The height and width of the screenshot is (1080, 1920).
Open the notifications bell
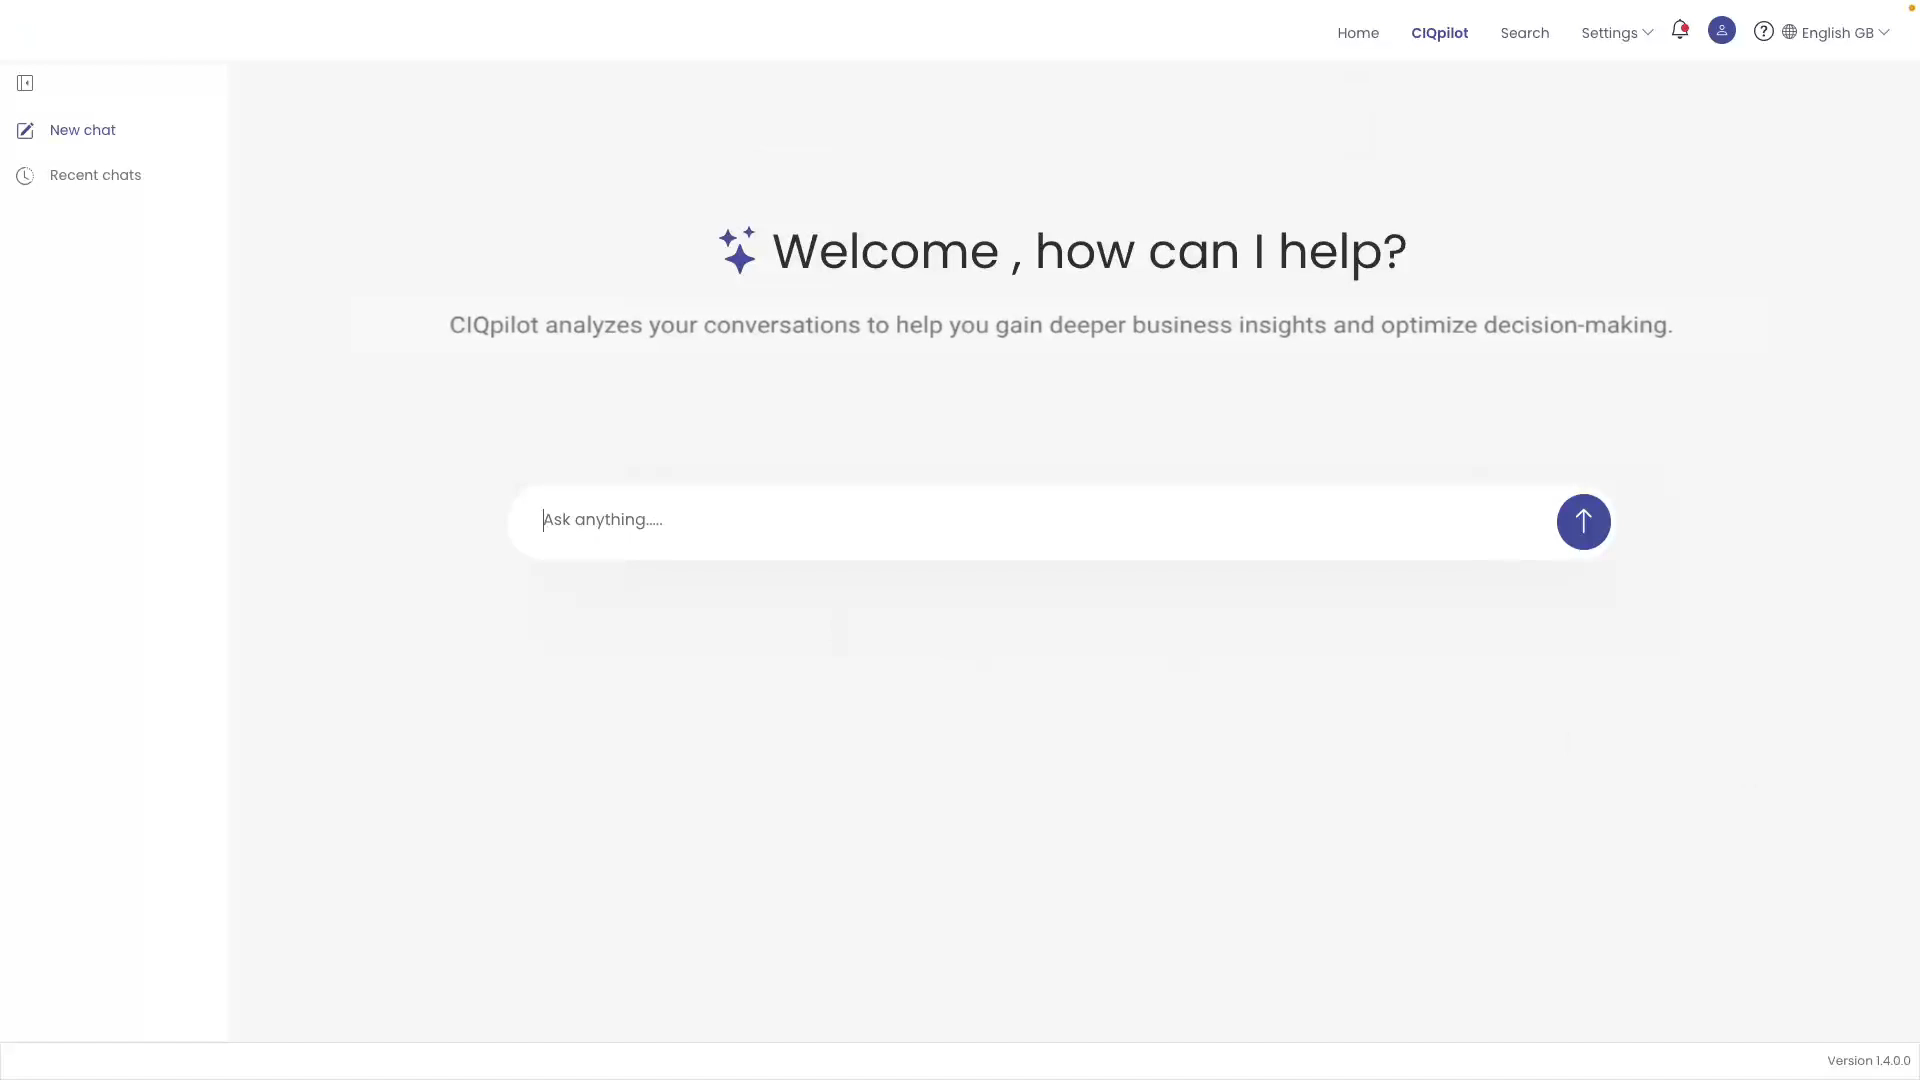[x=1680, y=31]
